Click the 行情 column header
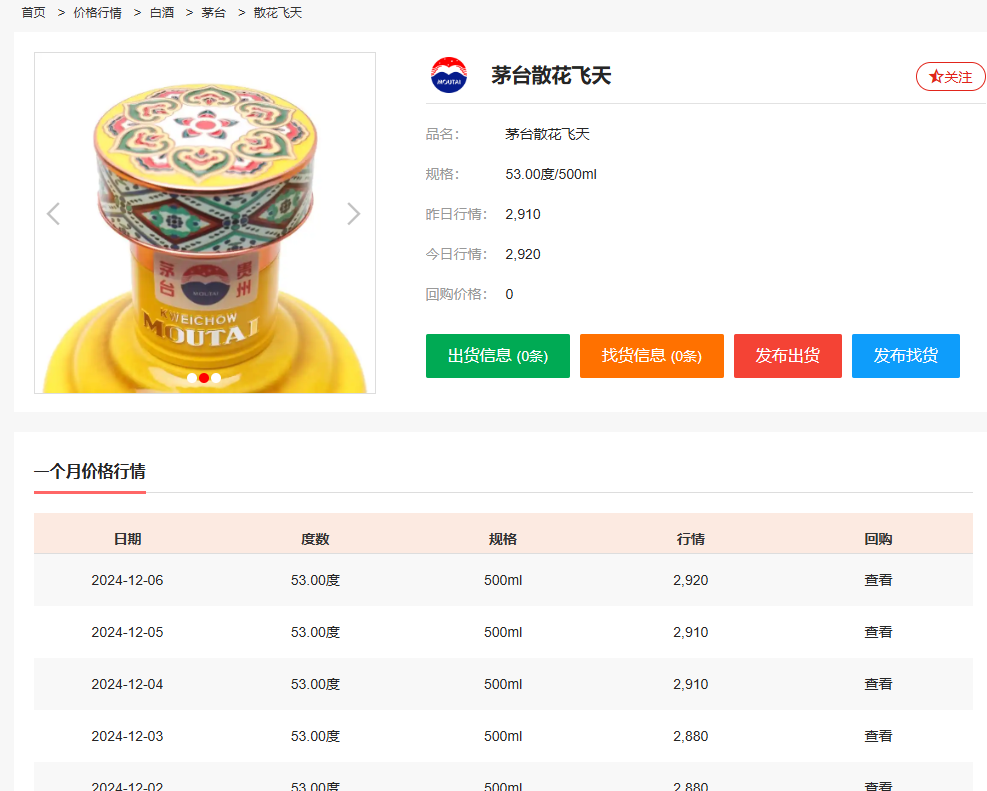The width and height of the screenshot is (987, 791). click(x=691, y=539)
